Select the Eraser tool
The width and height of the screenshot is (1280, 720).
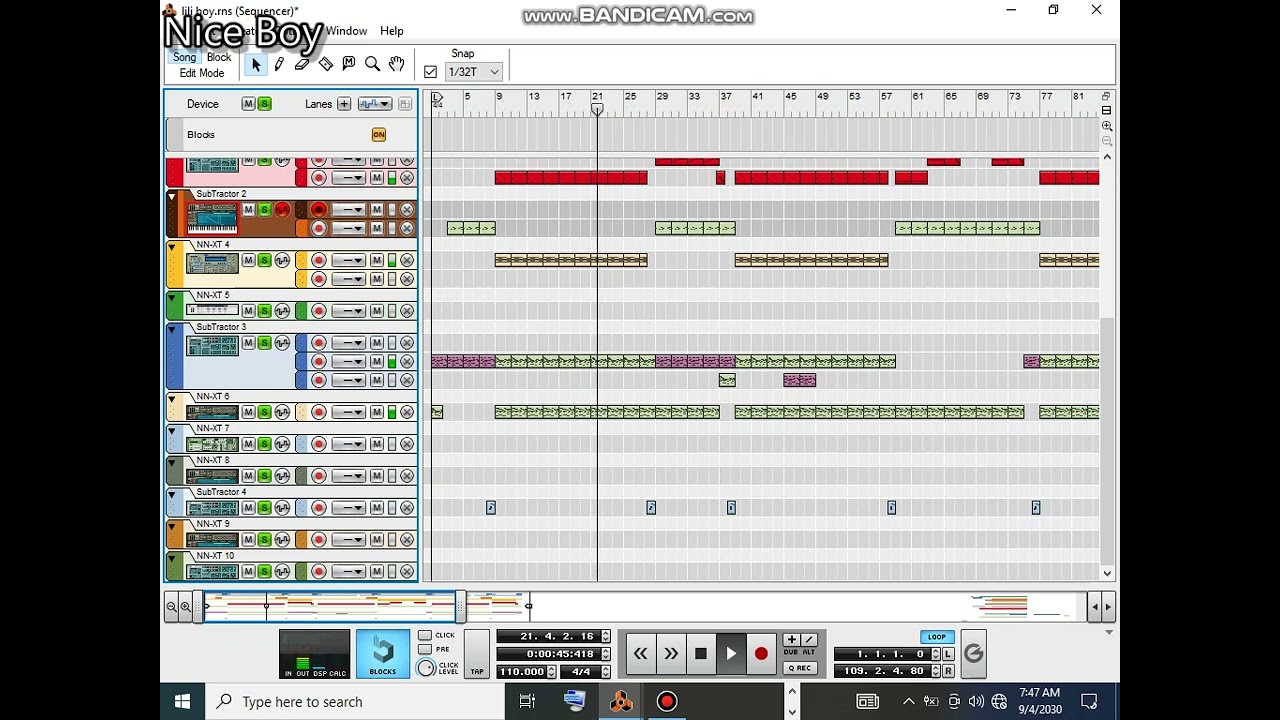tap(302, 64)
